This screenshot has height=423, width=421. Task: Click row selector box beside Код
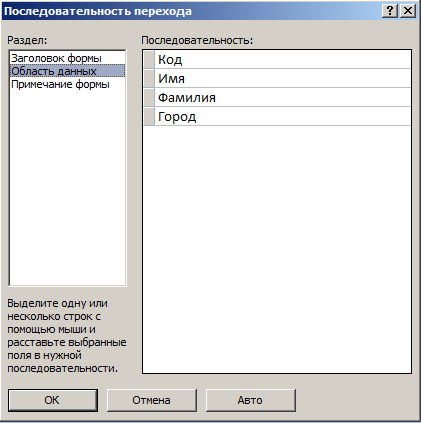(149, 59)
